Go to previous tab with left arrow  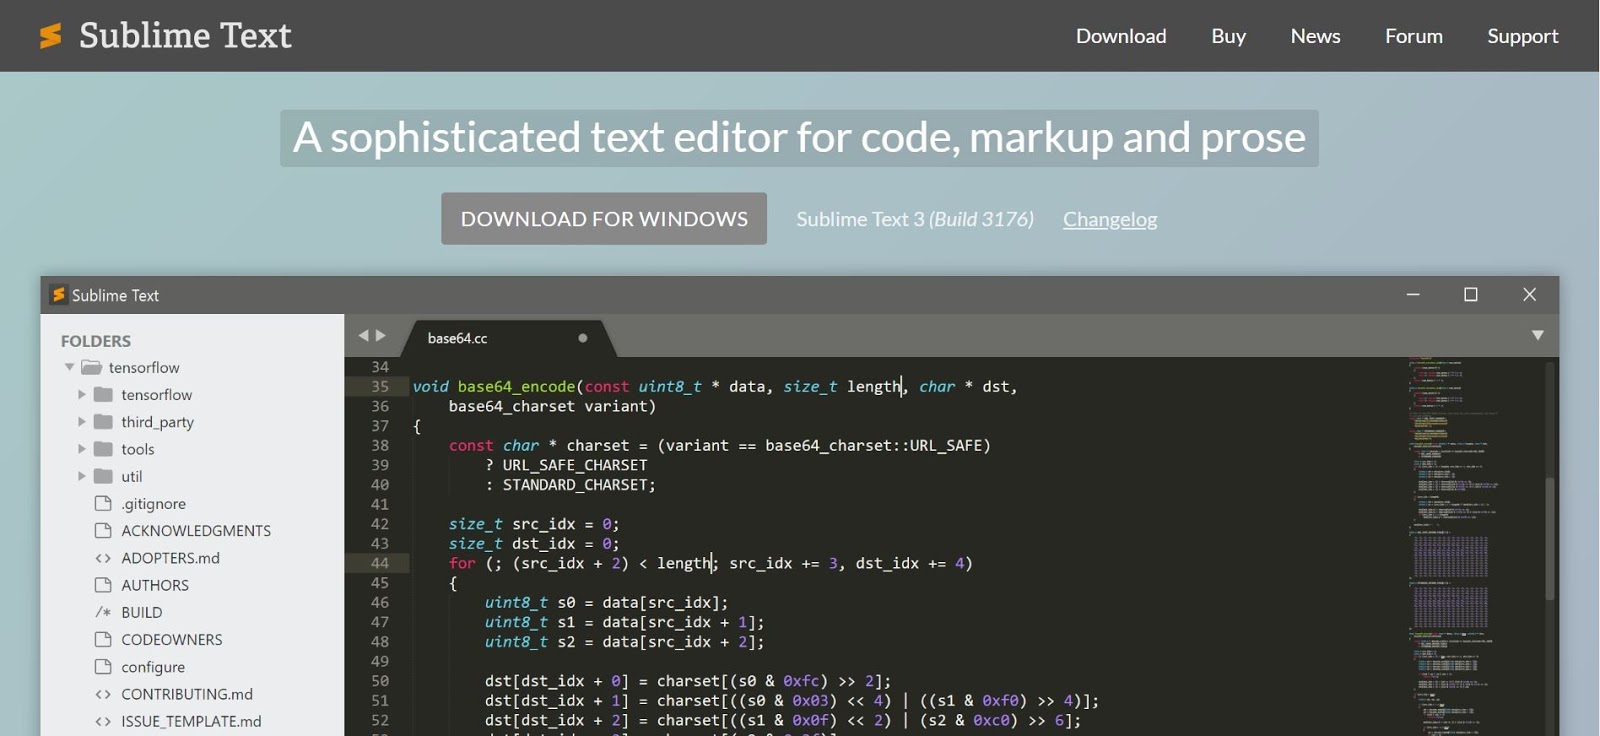click(364, 336)
